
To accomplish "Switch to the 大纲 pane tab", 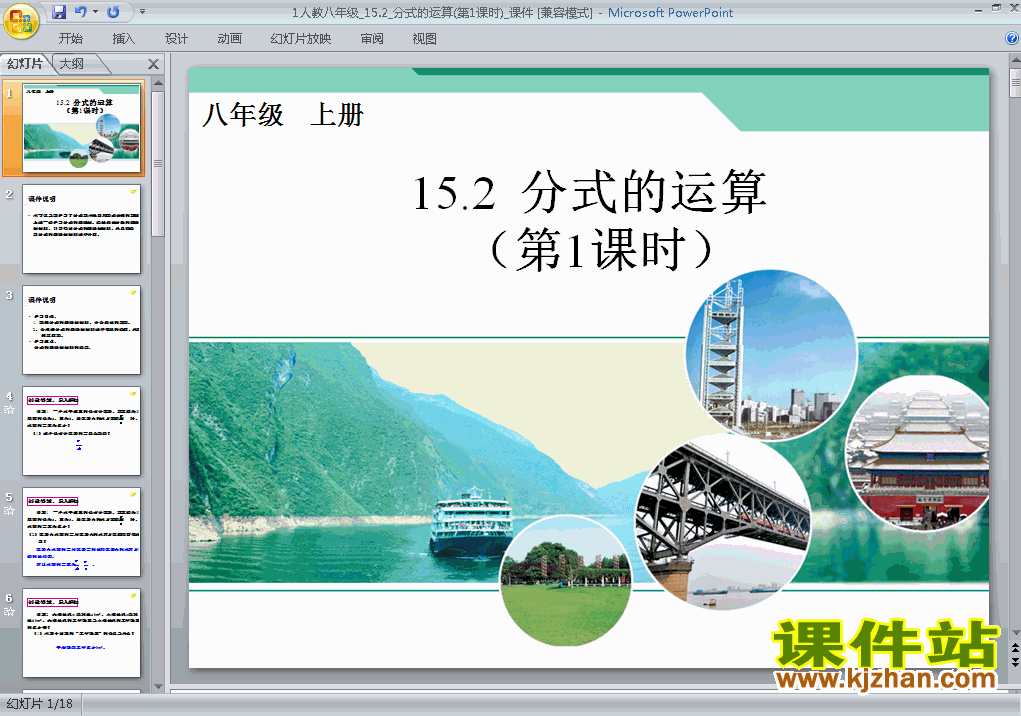I will pos(72,64).
